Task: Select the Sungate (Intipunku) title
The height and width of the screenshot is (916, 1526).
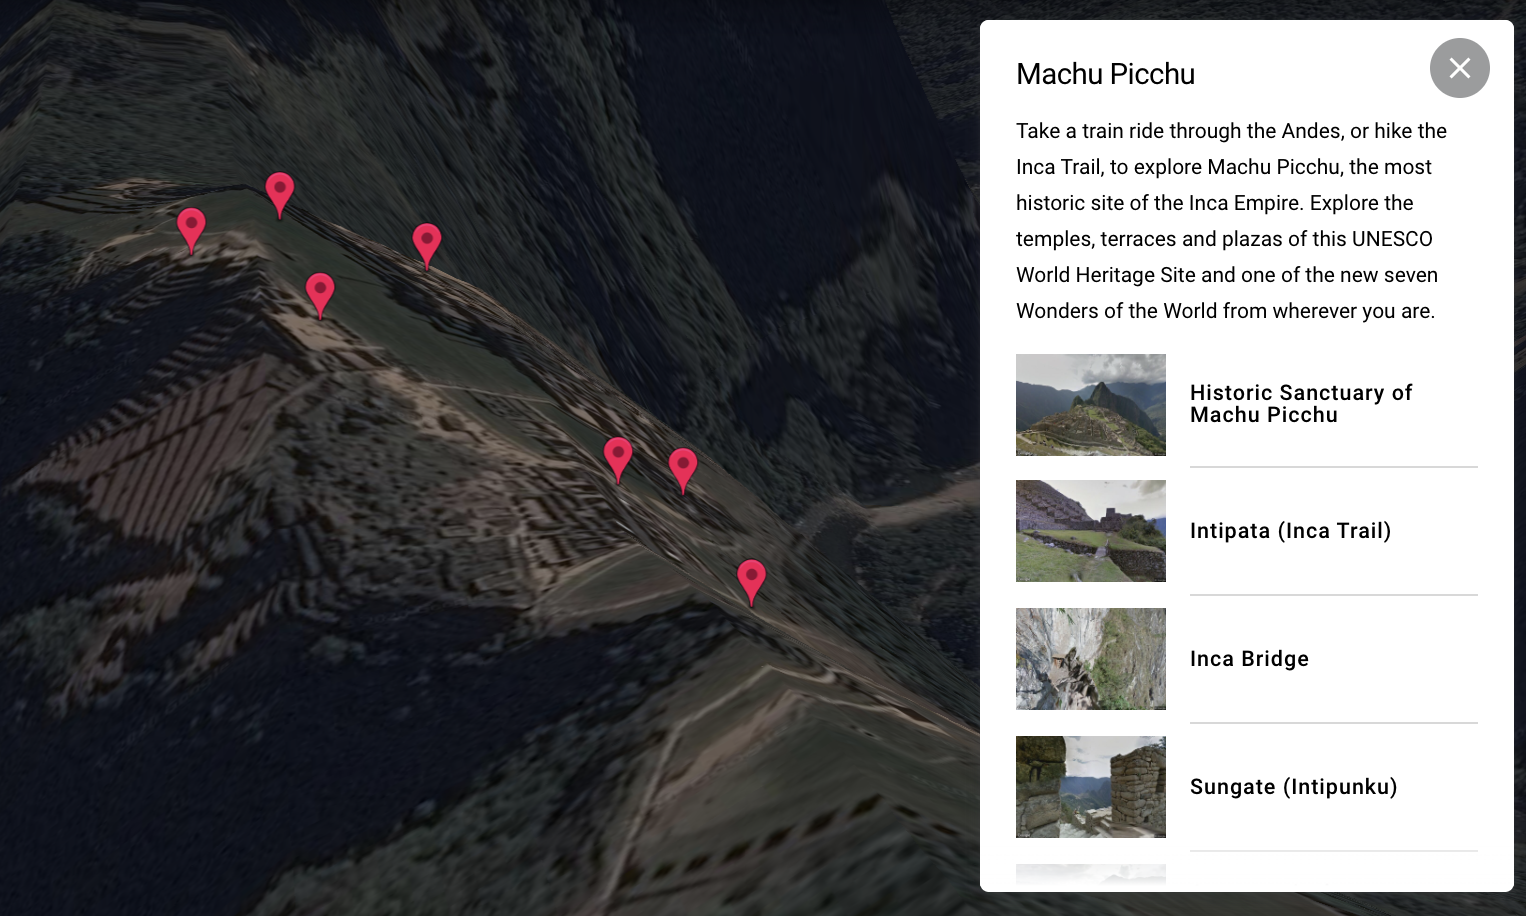Action: tap(1293, 787)
